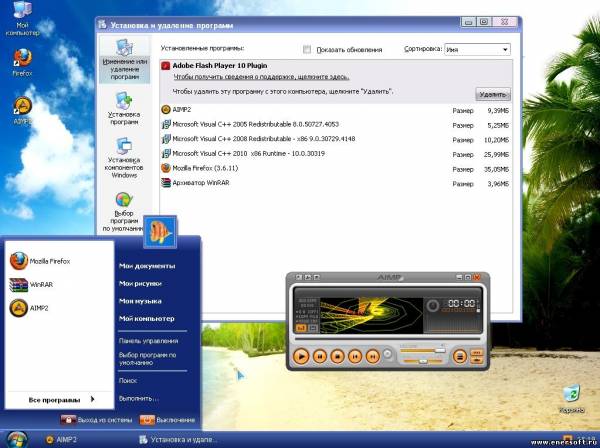
Task: Click the orange 1:1 button in AIMP display
Action: 301,328
